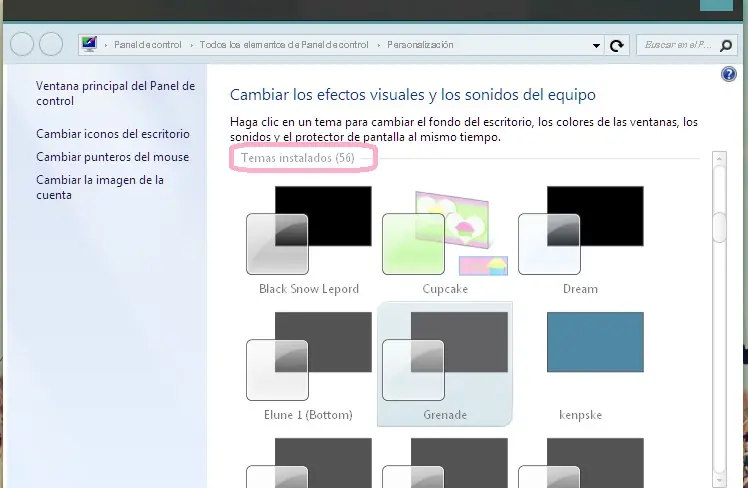Click the theme list scrollbar down arrow
This screenshot has height=488, width=748.
coord(719,481)
